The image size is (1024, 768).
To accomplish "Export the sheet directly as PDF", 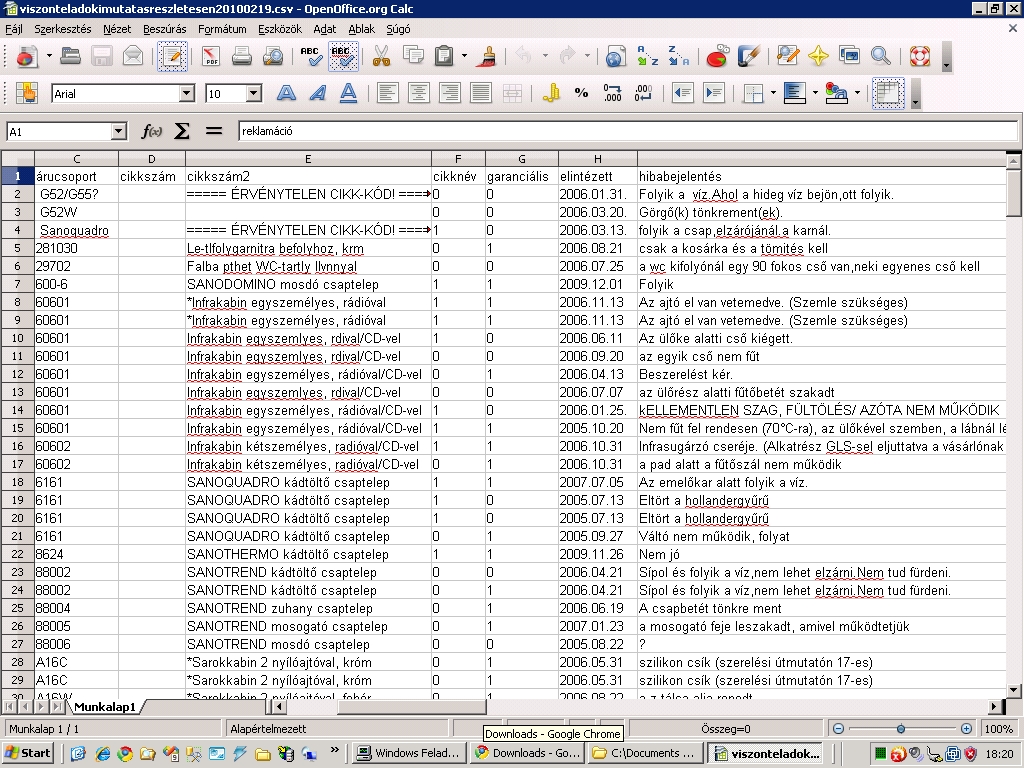I will click(x=211, y=57).
